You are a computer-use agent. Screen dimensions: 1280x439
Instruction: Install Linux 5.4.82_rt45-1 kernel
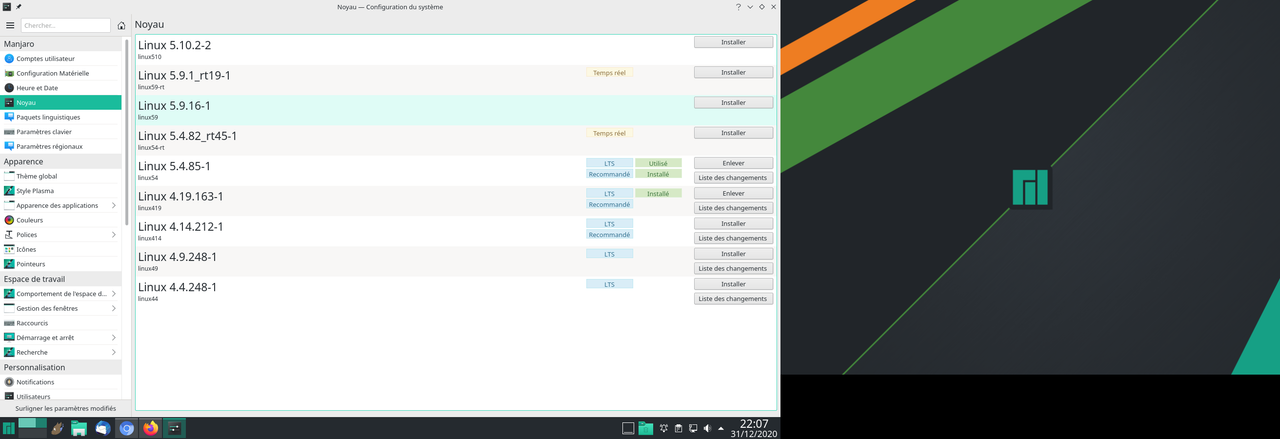[733, 132]
